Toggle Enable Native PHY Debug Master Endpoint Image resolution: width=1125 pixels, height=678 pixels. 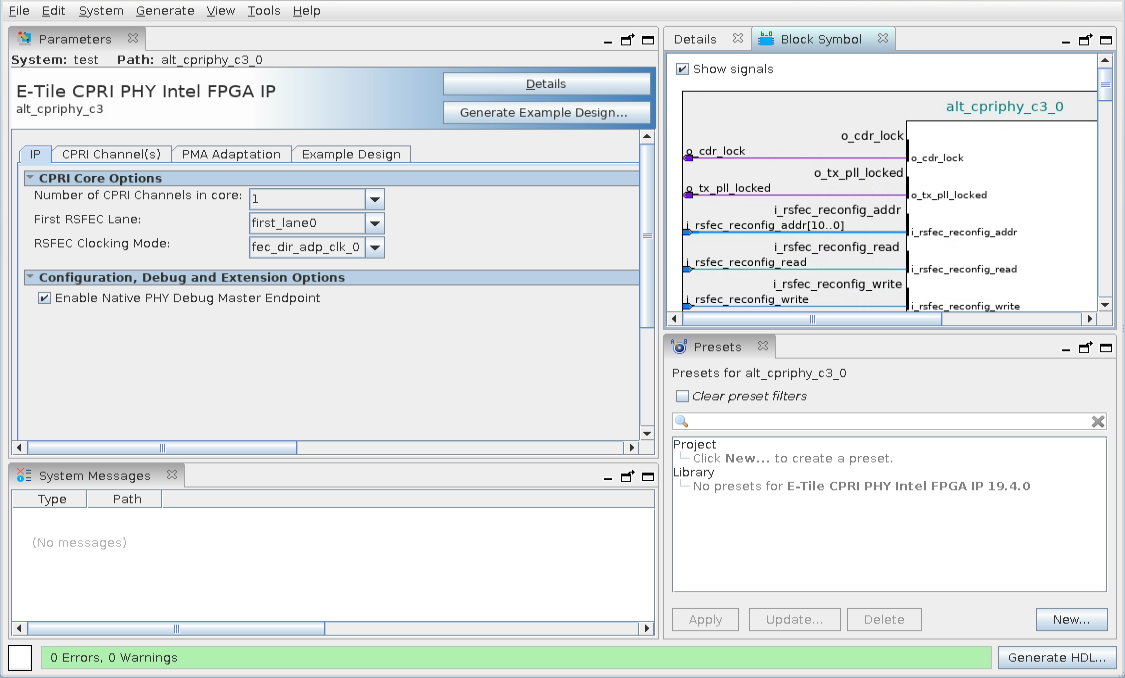tap(44, 298)
